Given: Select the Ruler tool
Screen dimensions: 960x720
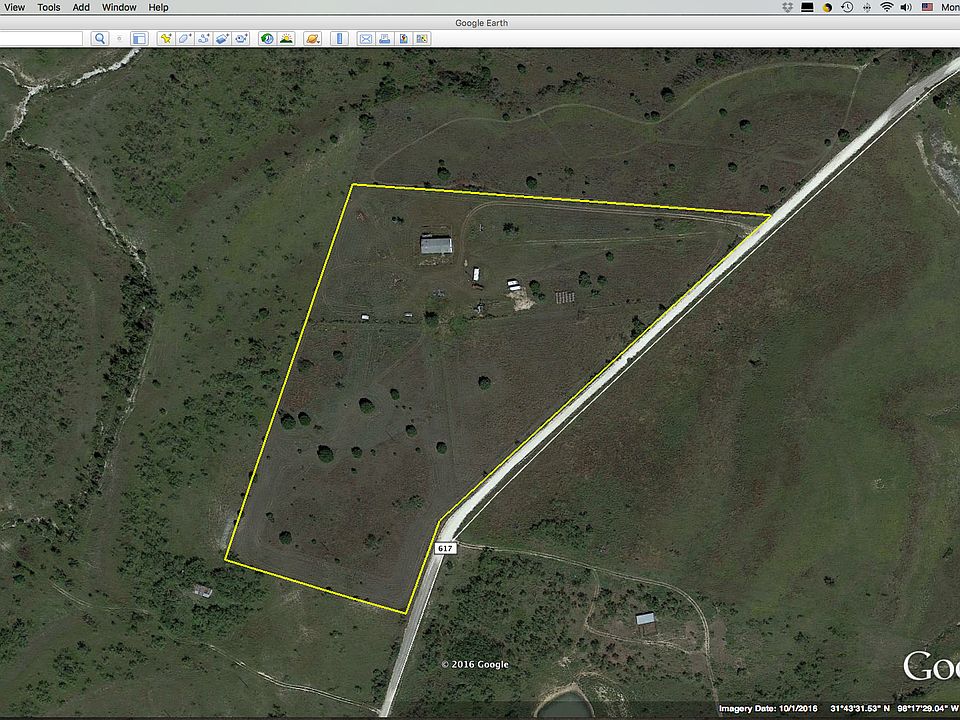Looking at the screenshot, I should point(339,39).
